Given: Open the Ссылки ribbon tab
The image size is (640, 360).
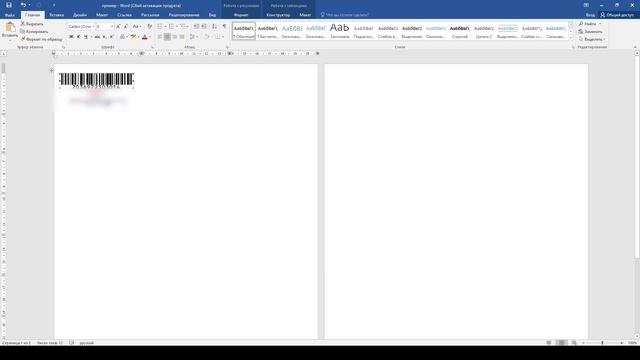Looking at the screenshot, I should [124, 15].
